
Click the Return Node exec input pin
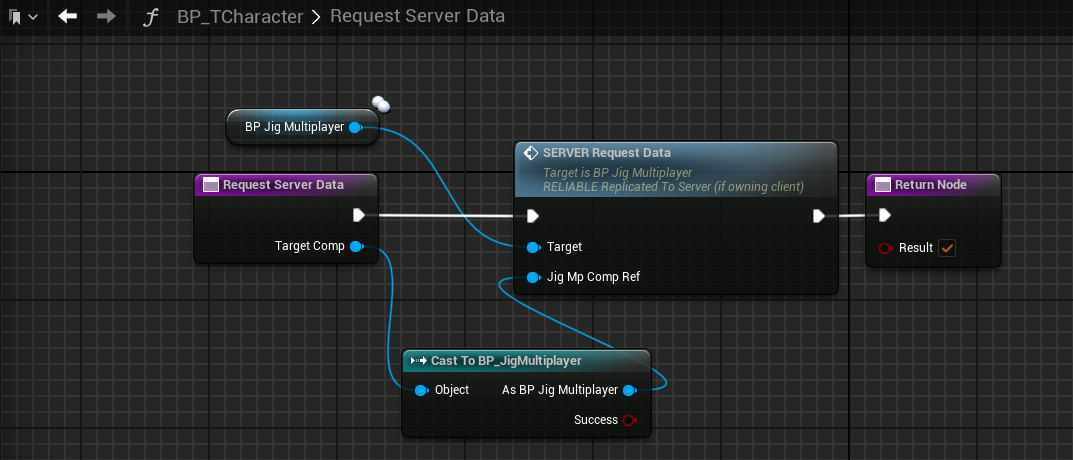point(884,216)
